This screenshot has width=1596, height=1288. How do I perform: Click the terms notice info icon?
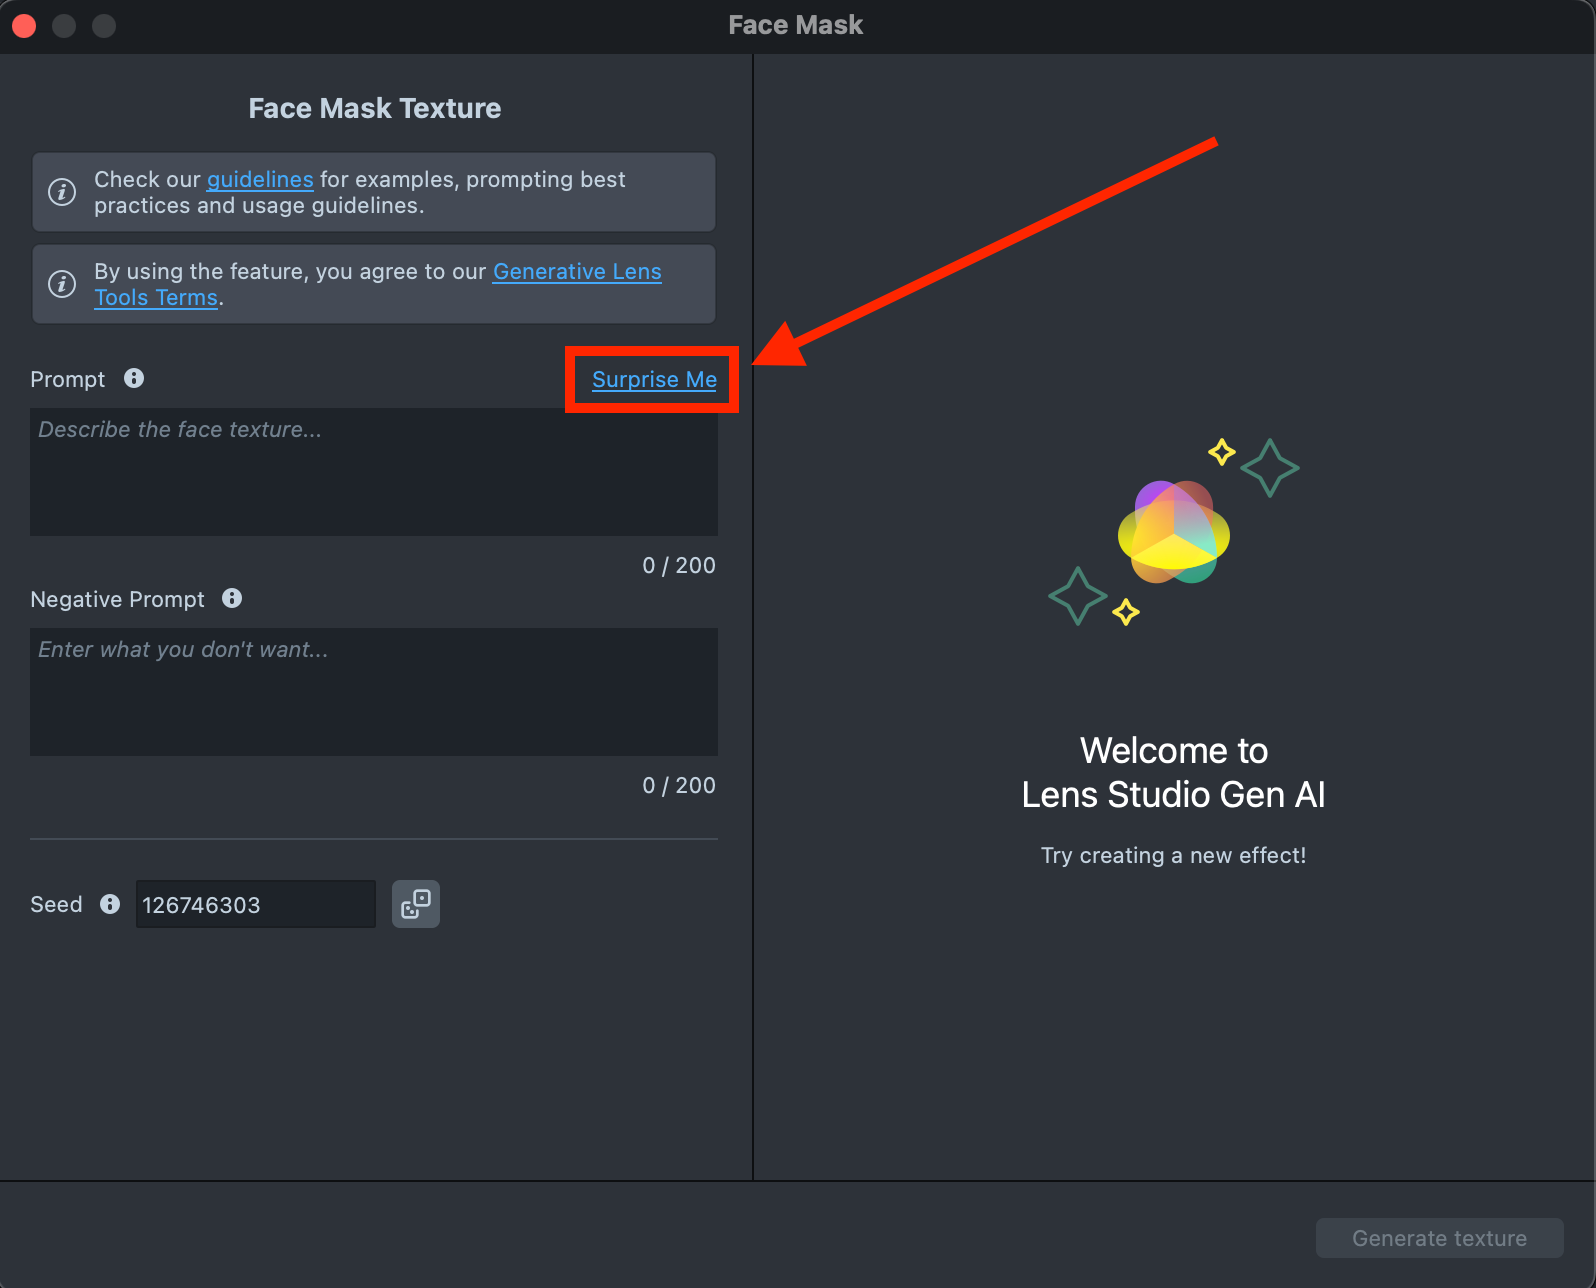coord(62,284)
